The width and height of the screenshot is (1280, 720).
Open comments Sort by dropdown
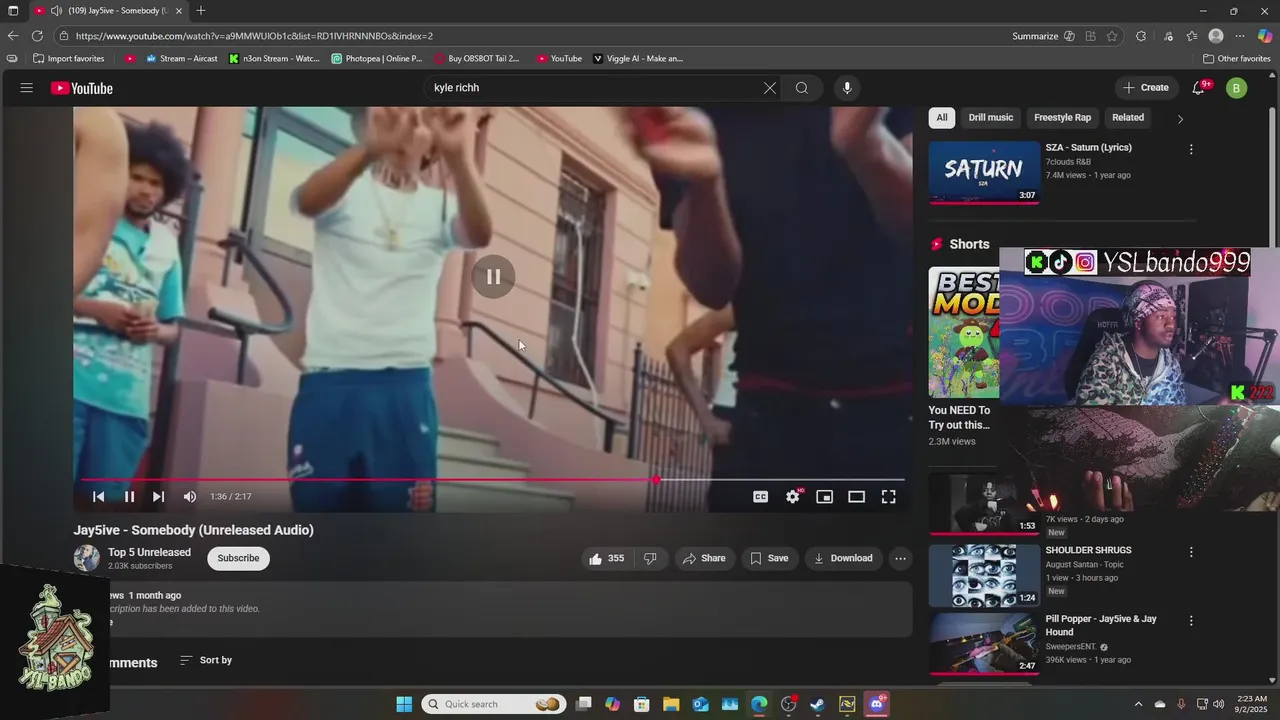206,660
